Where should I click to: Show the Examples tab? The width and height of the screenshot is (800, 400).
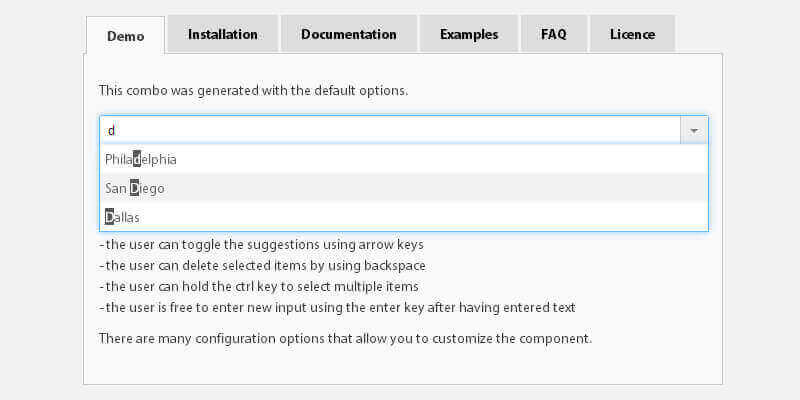[x=469, y=34]
